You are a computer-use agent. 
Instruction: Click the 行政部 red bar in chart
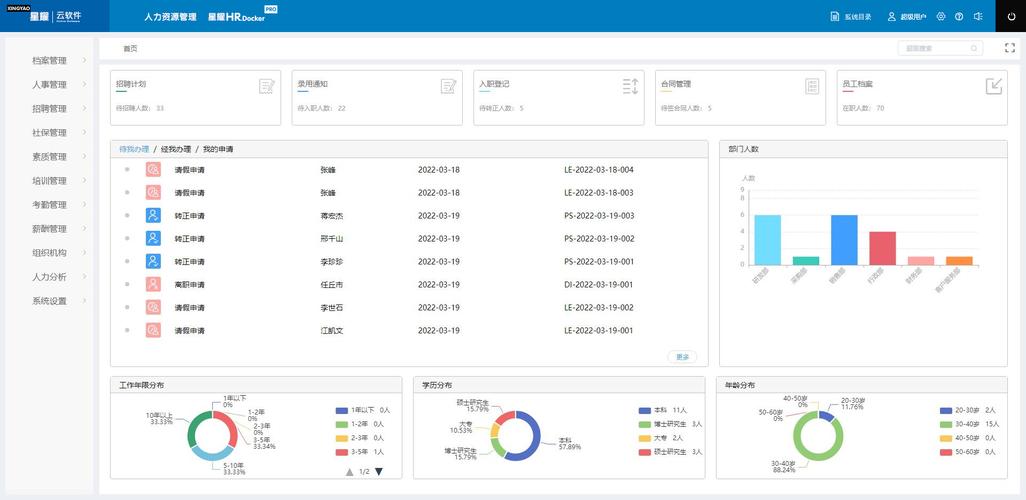(883, 249)
